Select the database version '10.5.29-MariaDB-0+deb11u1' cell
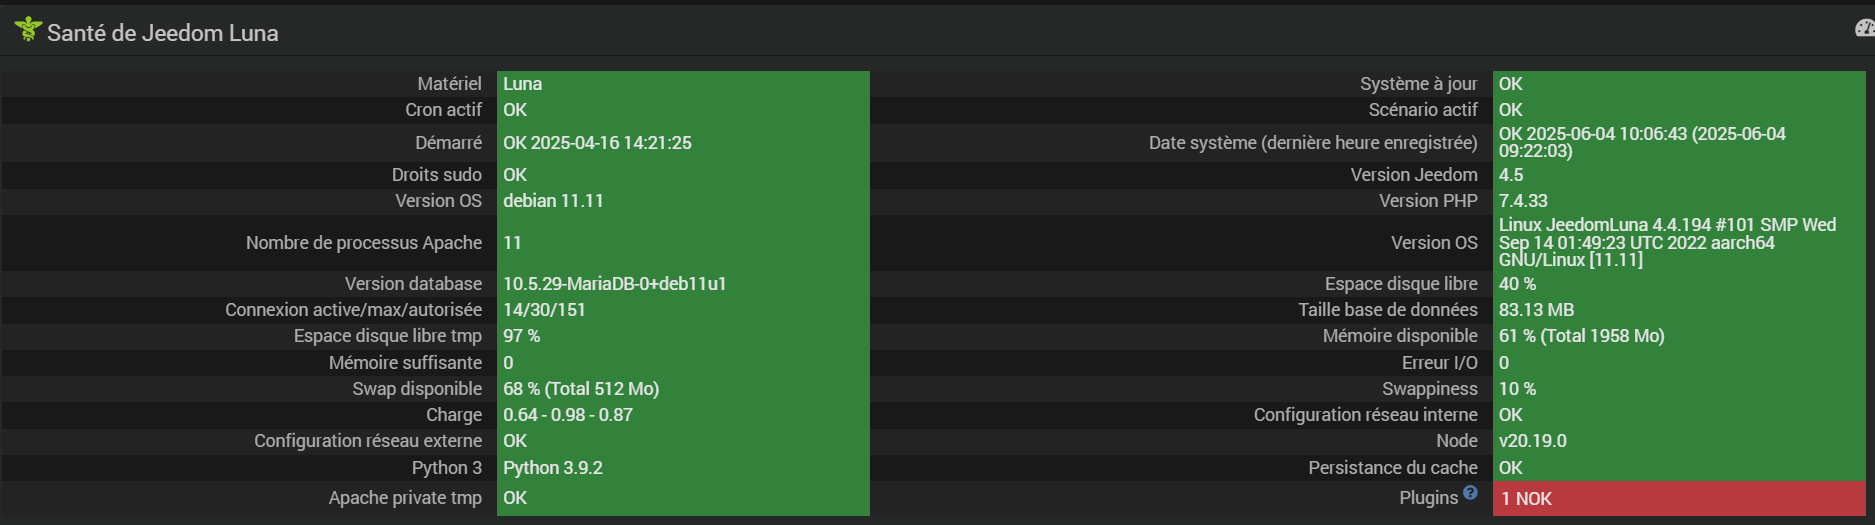The height and width of the screenshot is (525, 1875). (614, 284)
